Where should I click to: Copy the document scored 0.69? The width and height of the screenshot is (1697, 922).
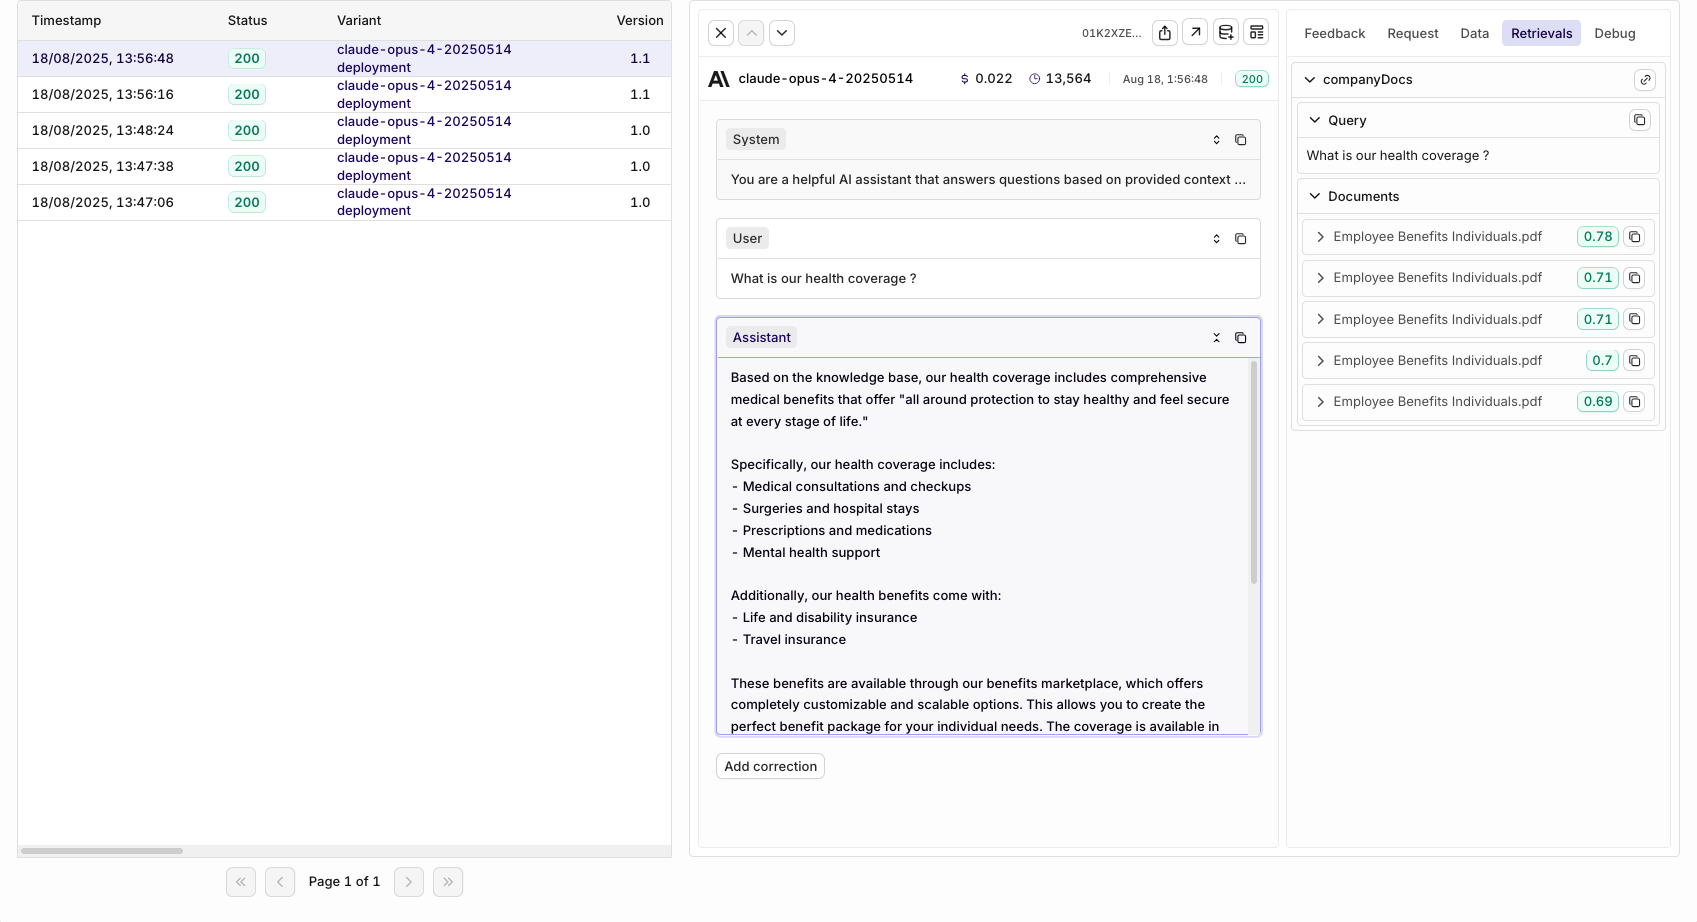coord(1635,402)
